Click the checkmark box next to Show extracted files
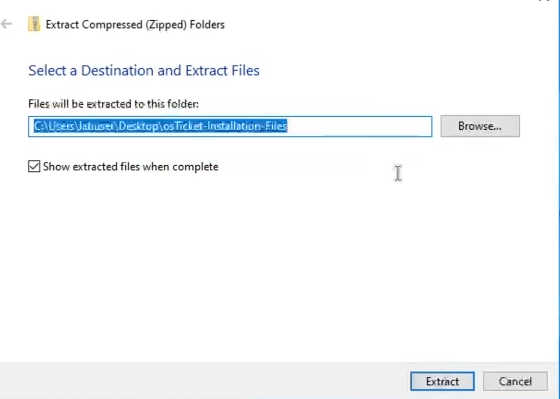The image size is (560, 399). tap(34, 166)
